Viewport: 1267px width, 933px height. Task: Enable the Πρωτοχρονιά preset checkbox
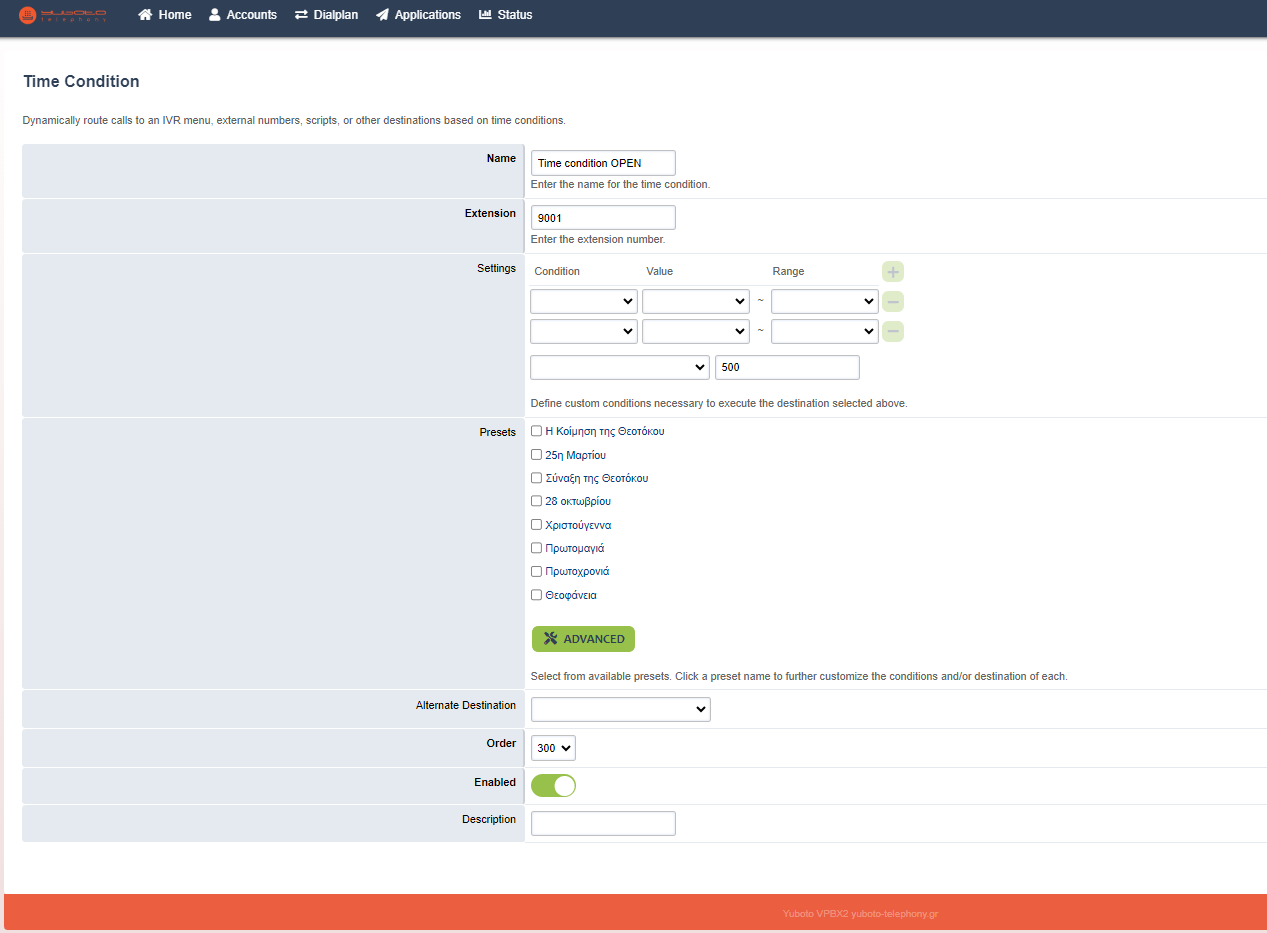pos(537,572)
